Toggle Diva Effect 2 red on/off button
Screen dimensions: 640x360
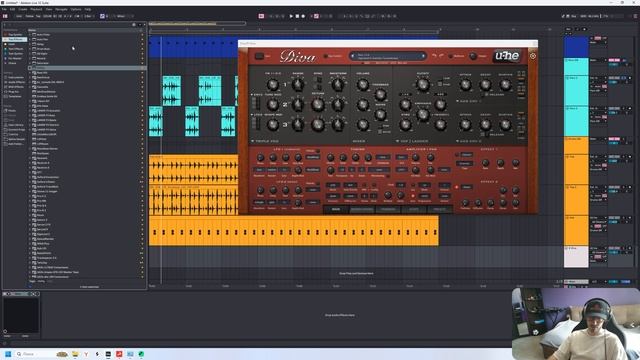click(457, 187)
